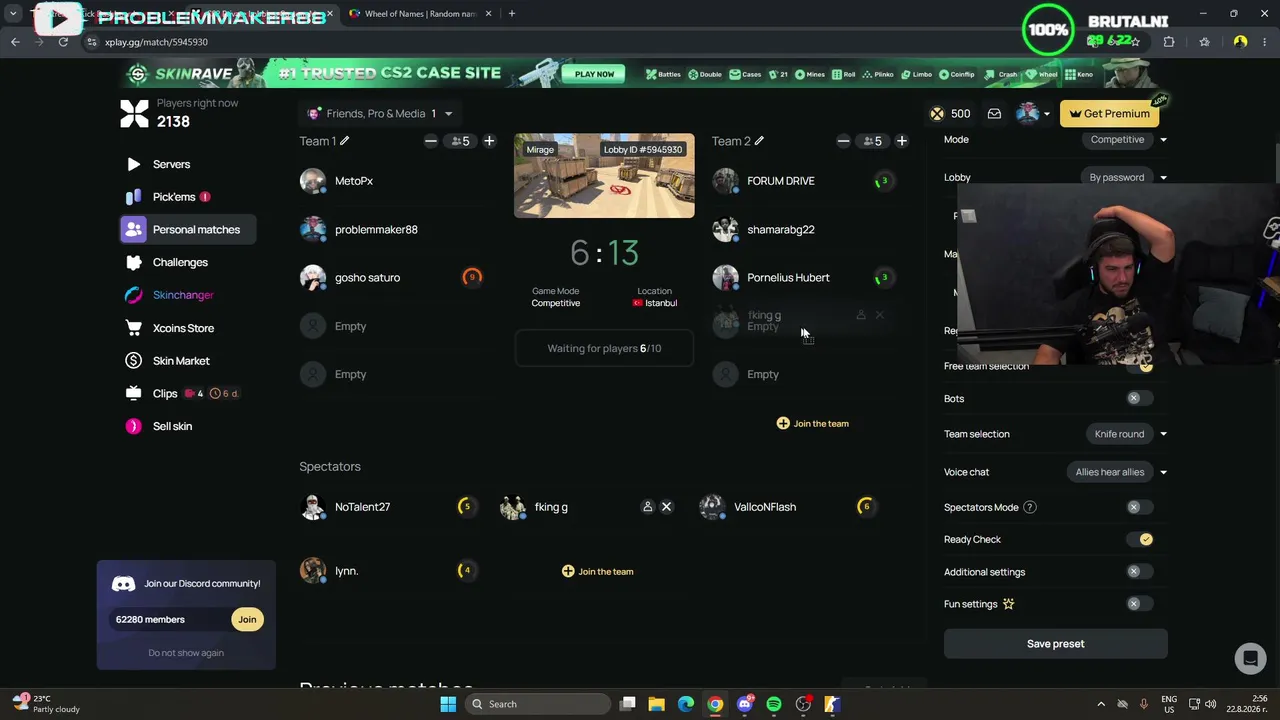Go back with the browser back arrow
Screen dimensions: 1280x720
(x=15, y=42)
